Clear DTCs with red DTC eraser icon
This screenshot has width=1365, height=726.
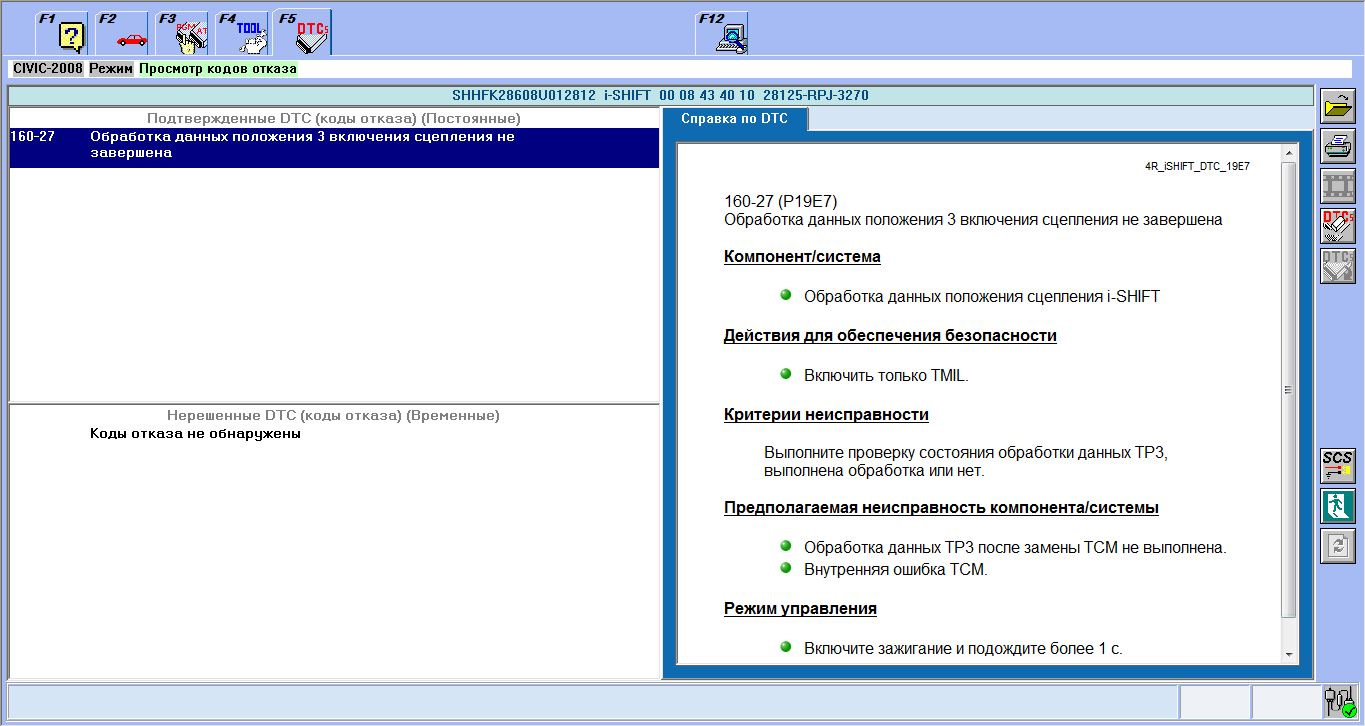(1338, 226)
